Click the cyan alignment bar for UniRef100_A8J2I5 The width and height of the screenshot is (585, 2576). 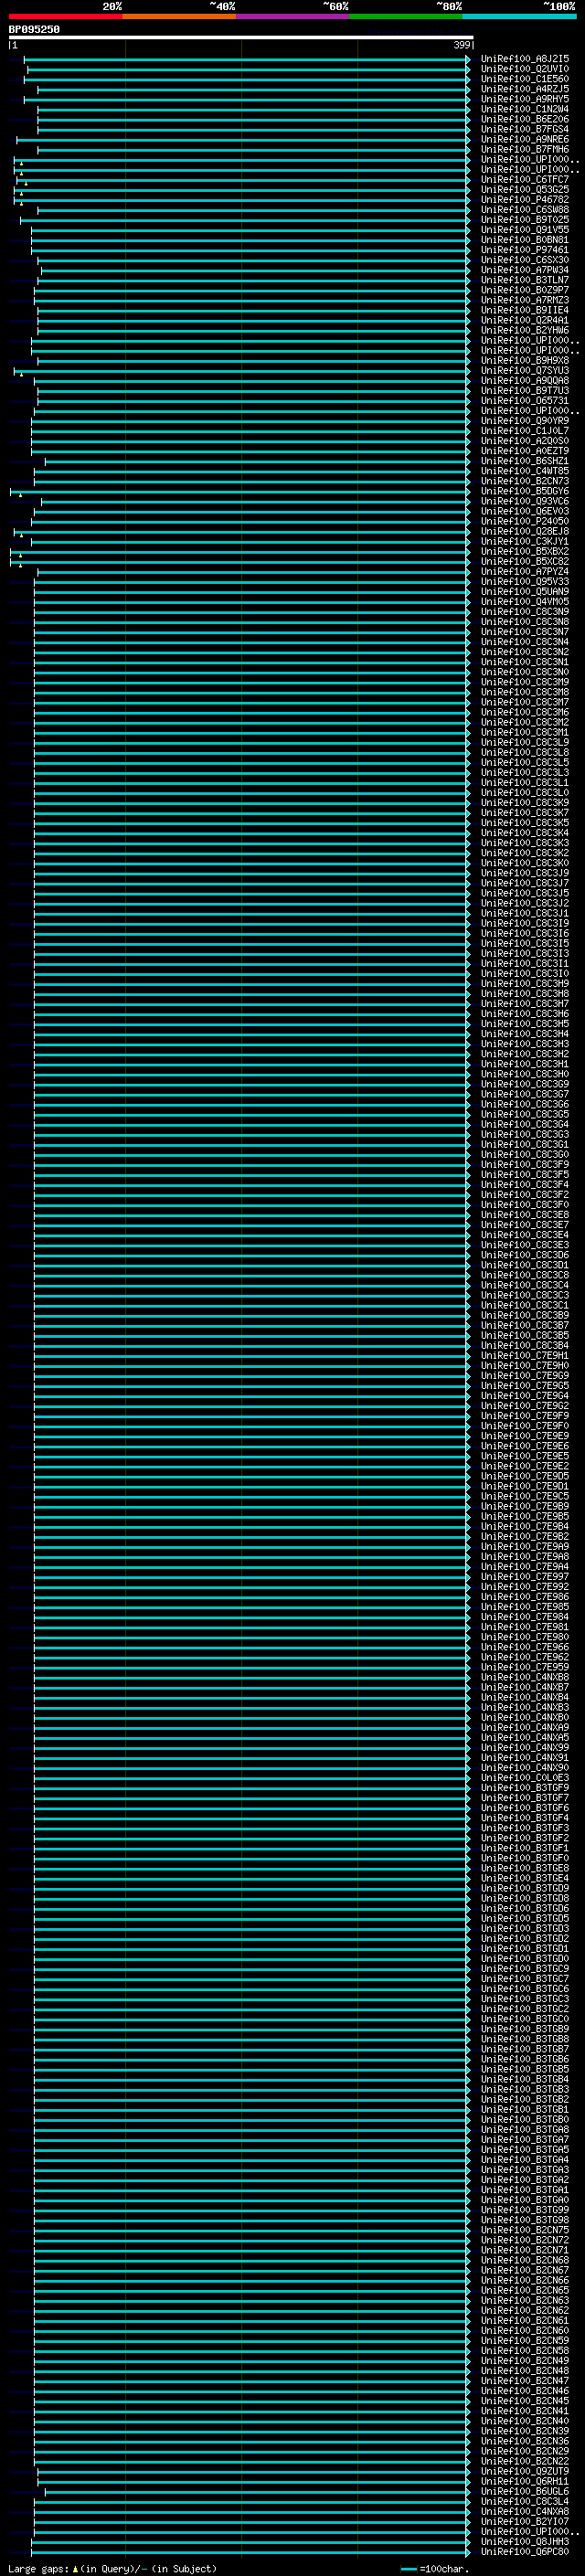(x=247, y=60)
